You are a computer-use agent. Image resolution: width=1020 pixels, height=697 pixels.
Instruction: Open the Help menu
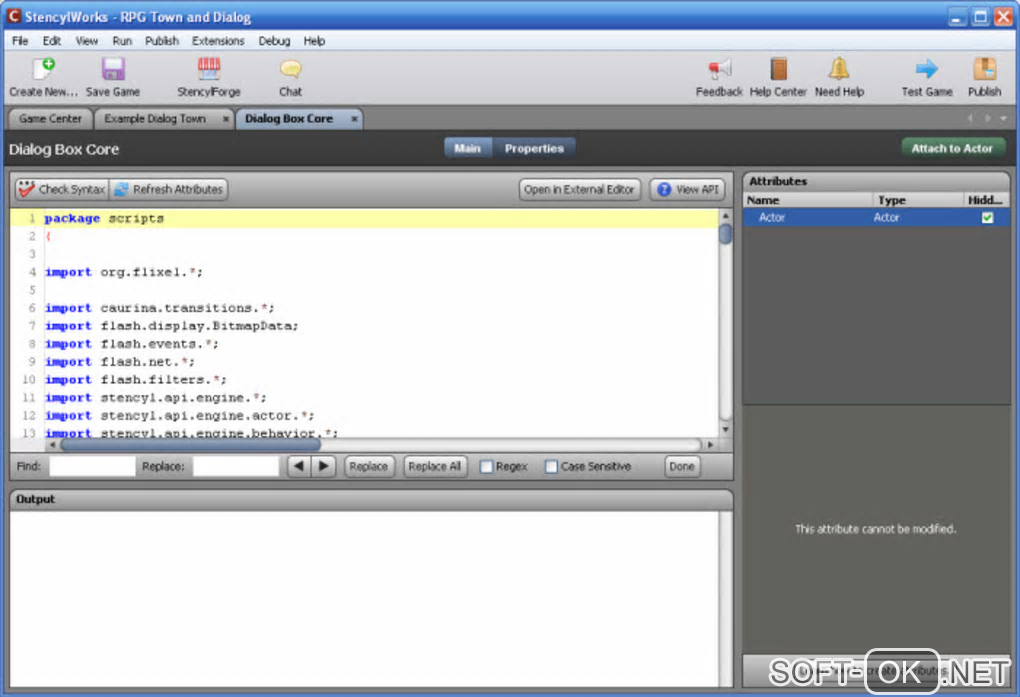pyautogui.click(x=314, y=41)
